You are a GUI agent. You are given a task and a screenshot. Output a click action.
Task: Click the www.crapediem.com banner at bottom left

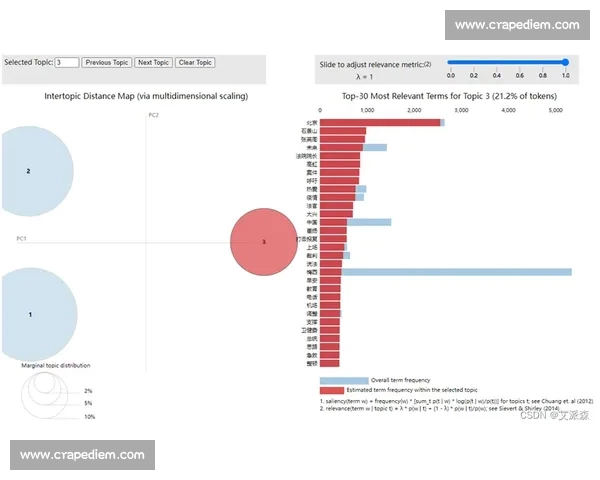(83, 455)
